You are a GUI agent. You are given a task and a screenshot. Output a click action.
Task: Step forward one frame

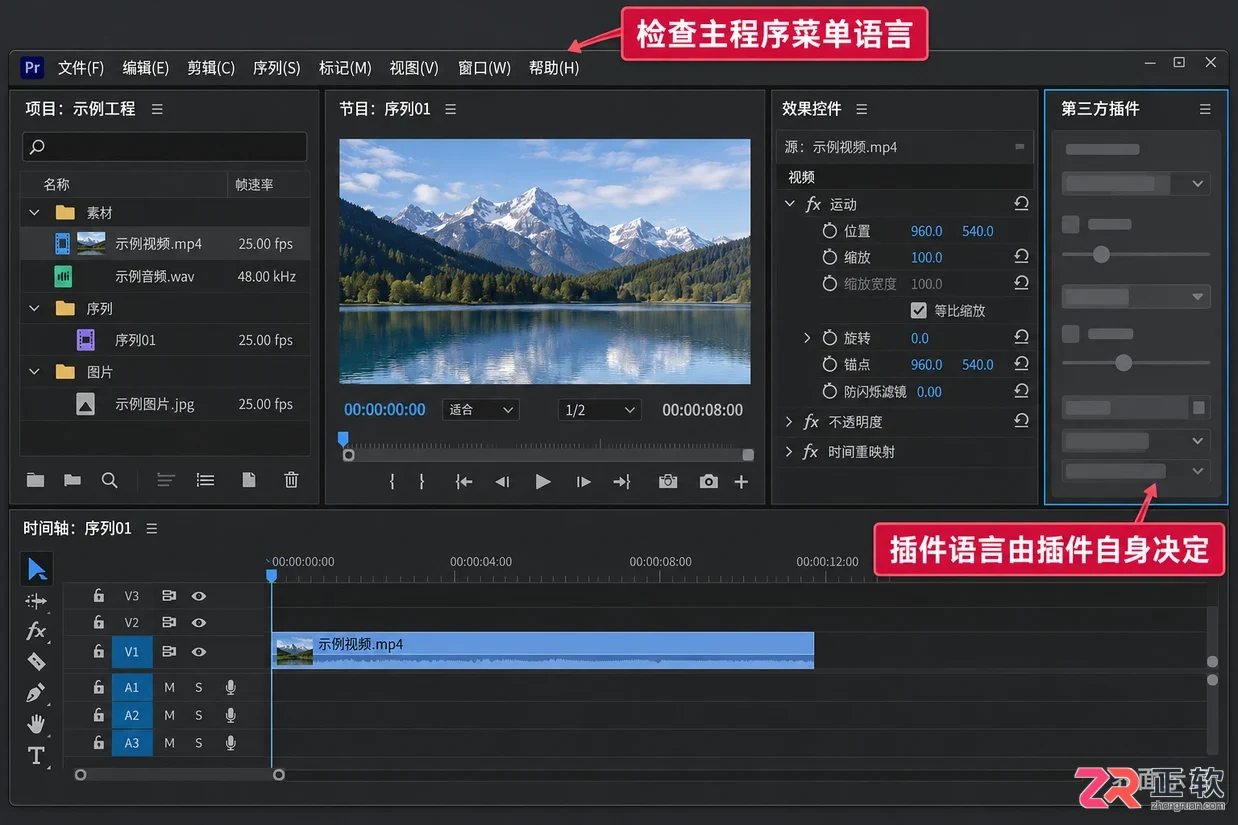coord(583,482)
